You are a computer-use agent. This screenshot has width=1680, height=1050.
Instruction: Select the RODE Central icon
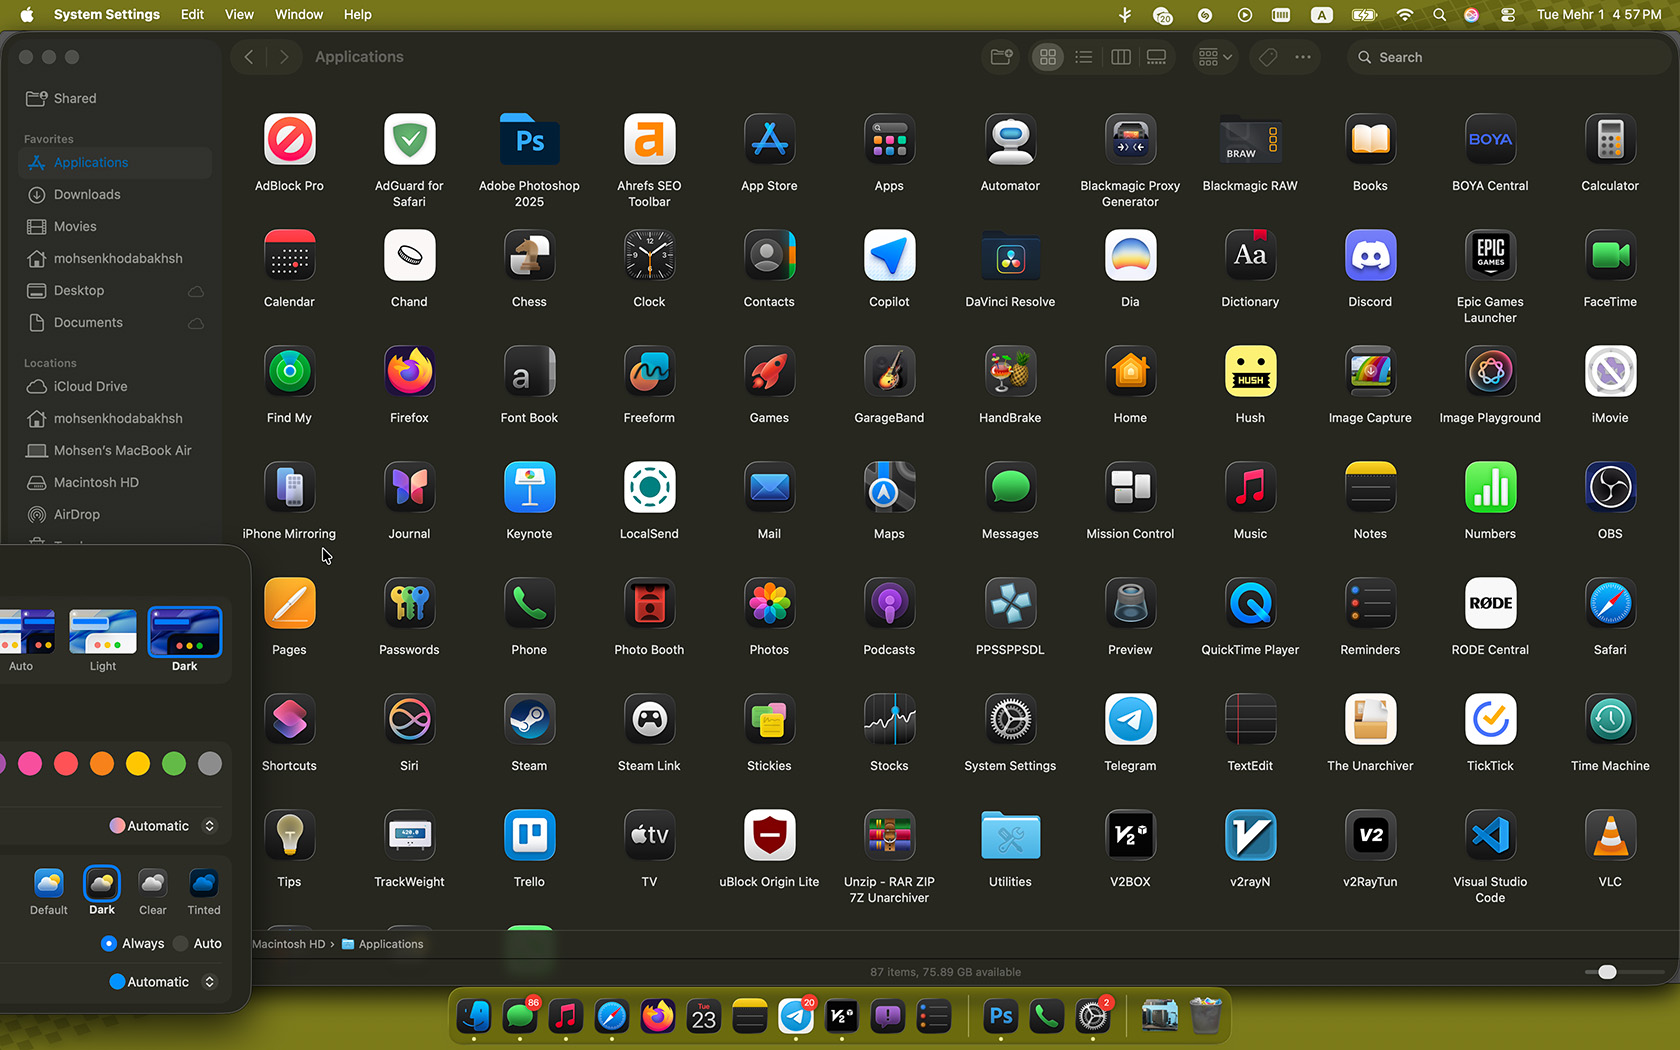click(x=1490, y=604)
